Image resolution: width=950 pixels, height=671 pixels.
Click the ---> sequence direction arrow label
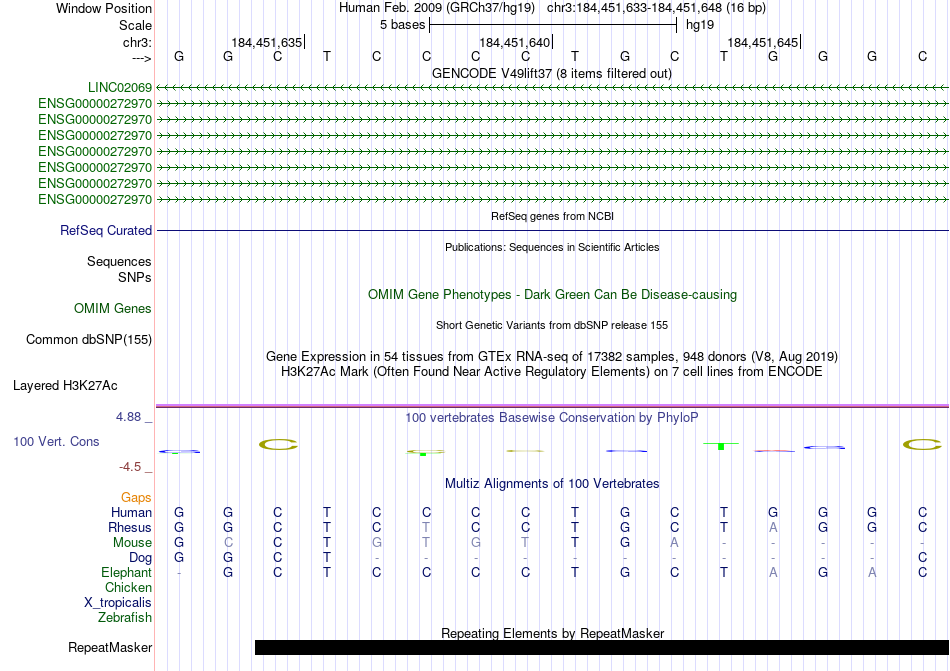(141, 58)
